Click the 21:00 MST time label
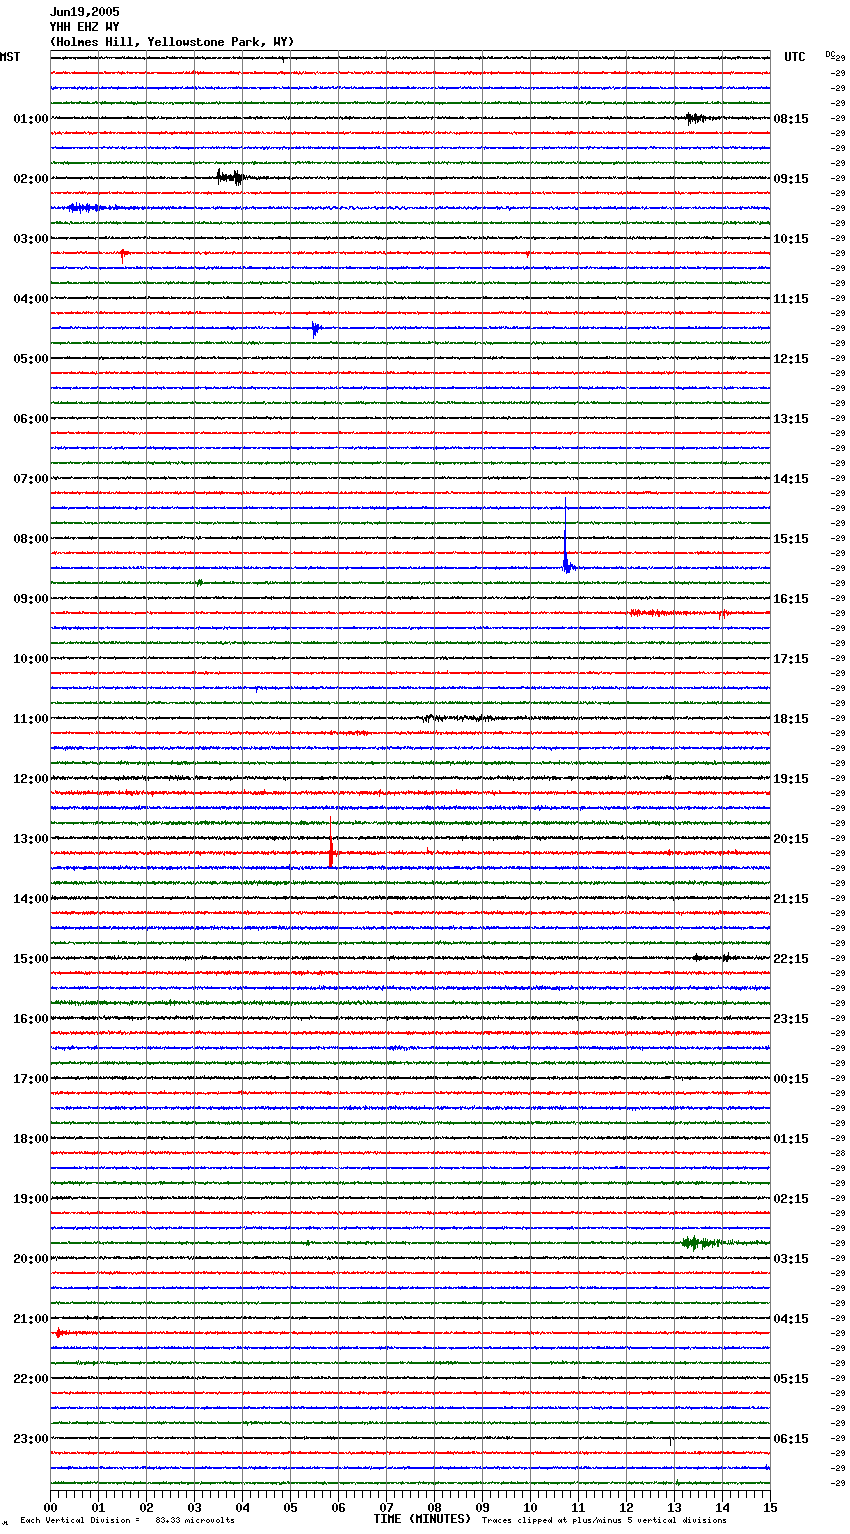The image size is (850, 1534). (31, 1319)
